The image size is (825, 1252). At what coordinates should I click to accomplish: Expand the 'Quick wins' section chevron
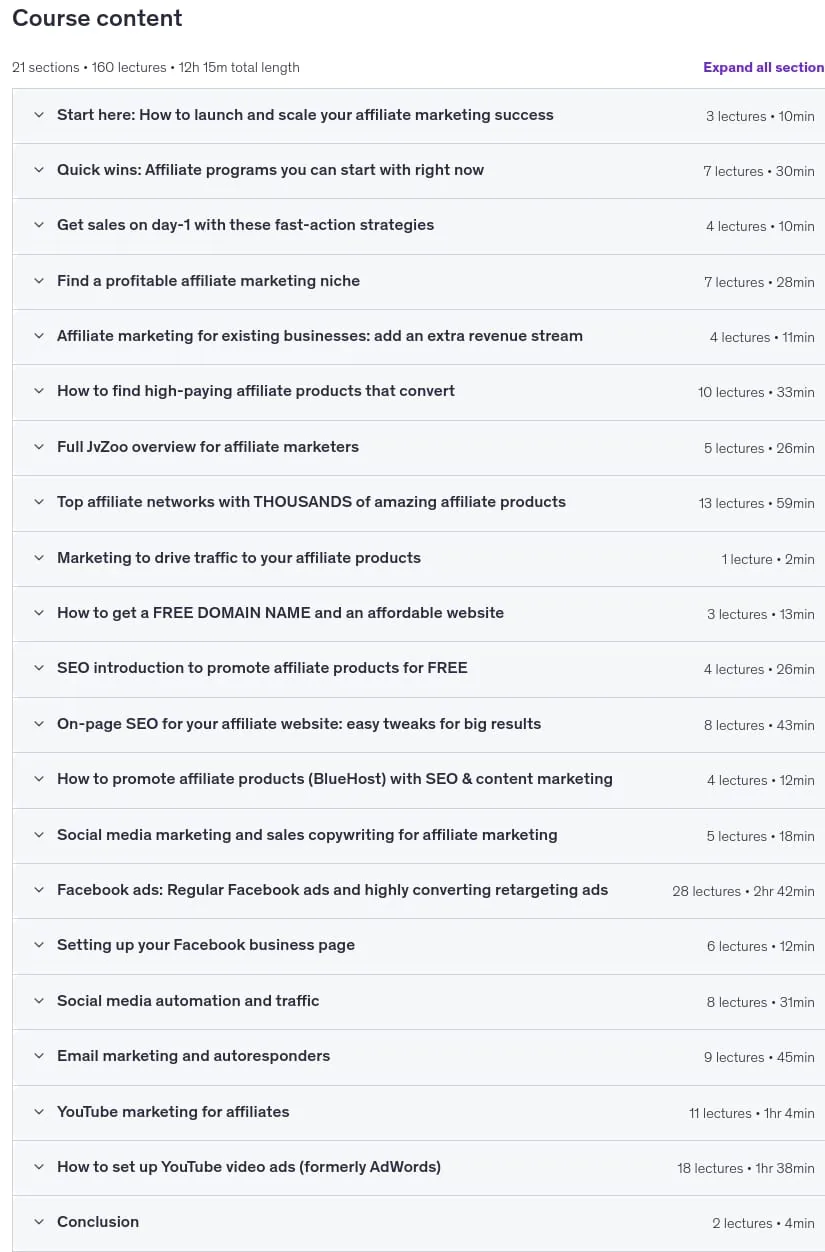tap(39, 170)
